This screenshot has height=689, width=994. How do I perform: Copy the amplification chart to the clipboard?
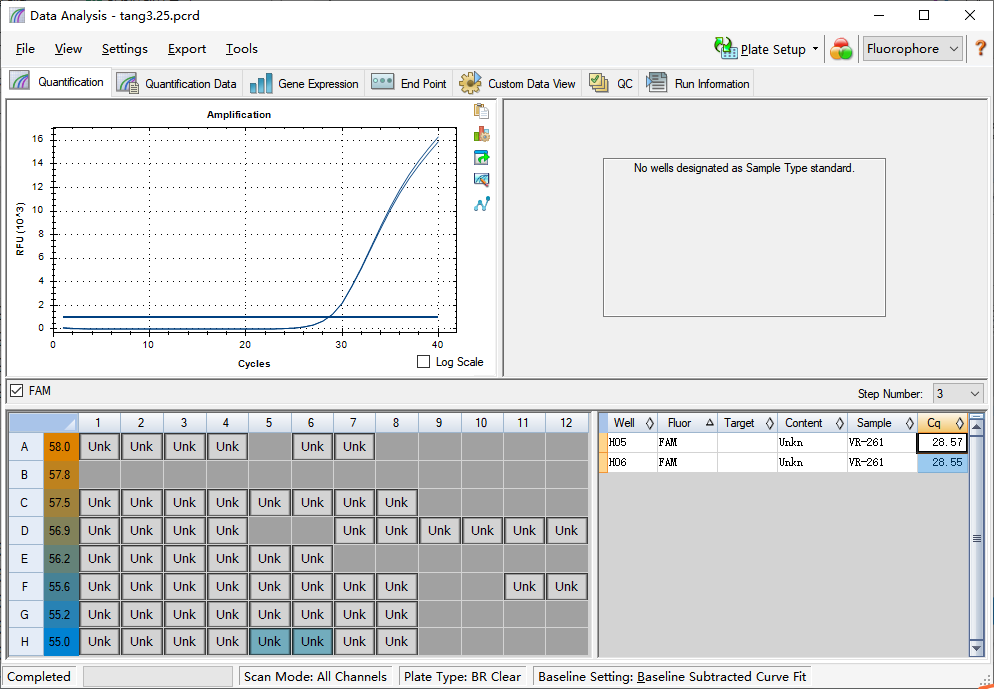point(481,111)
